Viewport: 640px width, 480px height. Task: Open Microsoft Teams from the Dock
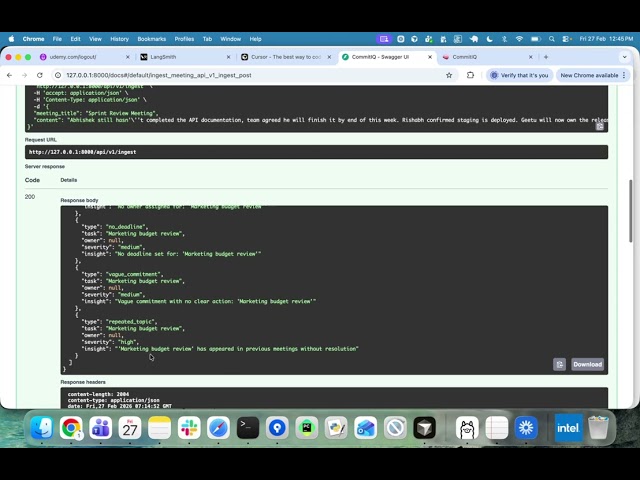pyautogui.click(x=100, y=427)
